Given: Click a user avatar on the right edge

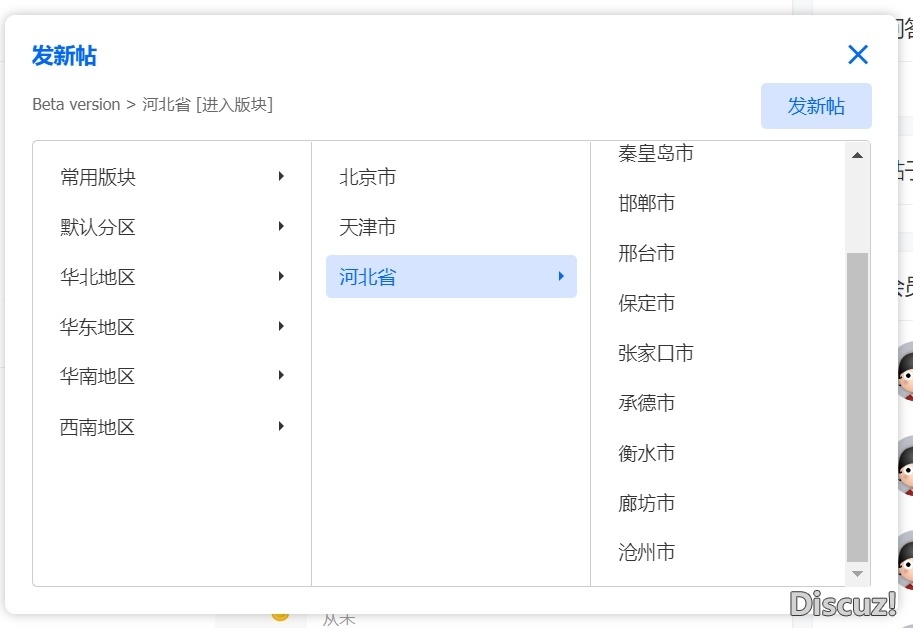Looking at the screenshot, I should [905, 380].
